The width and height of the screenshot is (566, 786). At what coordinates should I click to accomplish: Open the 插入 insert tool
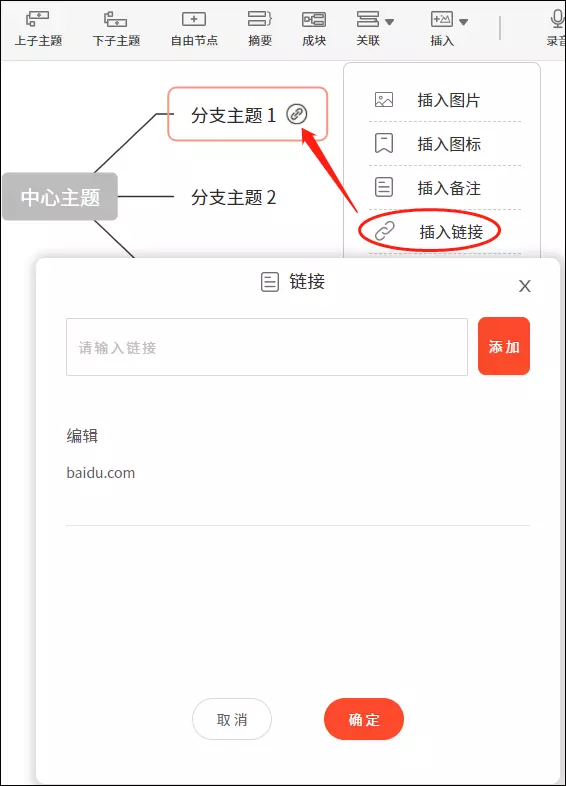tap(442, 20)
